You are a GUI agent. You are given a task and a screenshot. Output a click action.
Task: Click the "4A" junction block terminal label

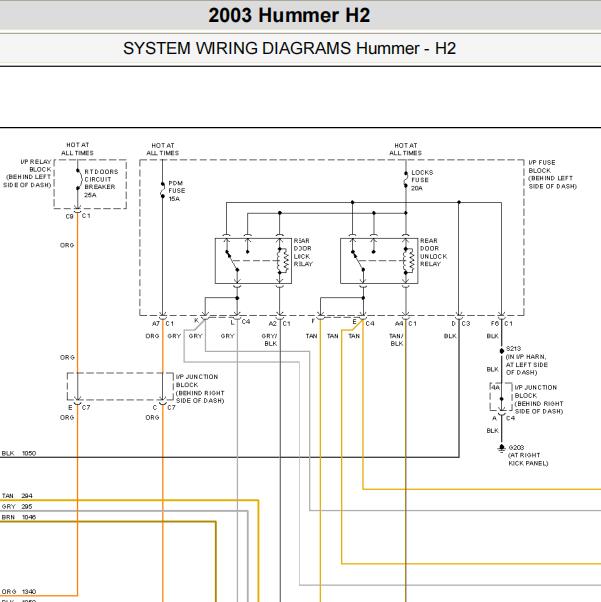pos(495,387)
